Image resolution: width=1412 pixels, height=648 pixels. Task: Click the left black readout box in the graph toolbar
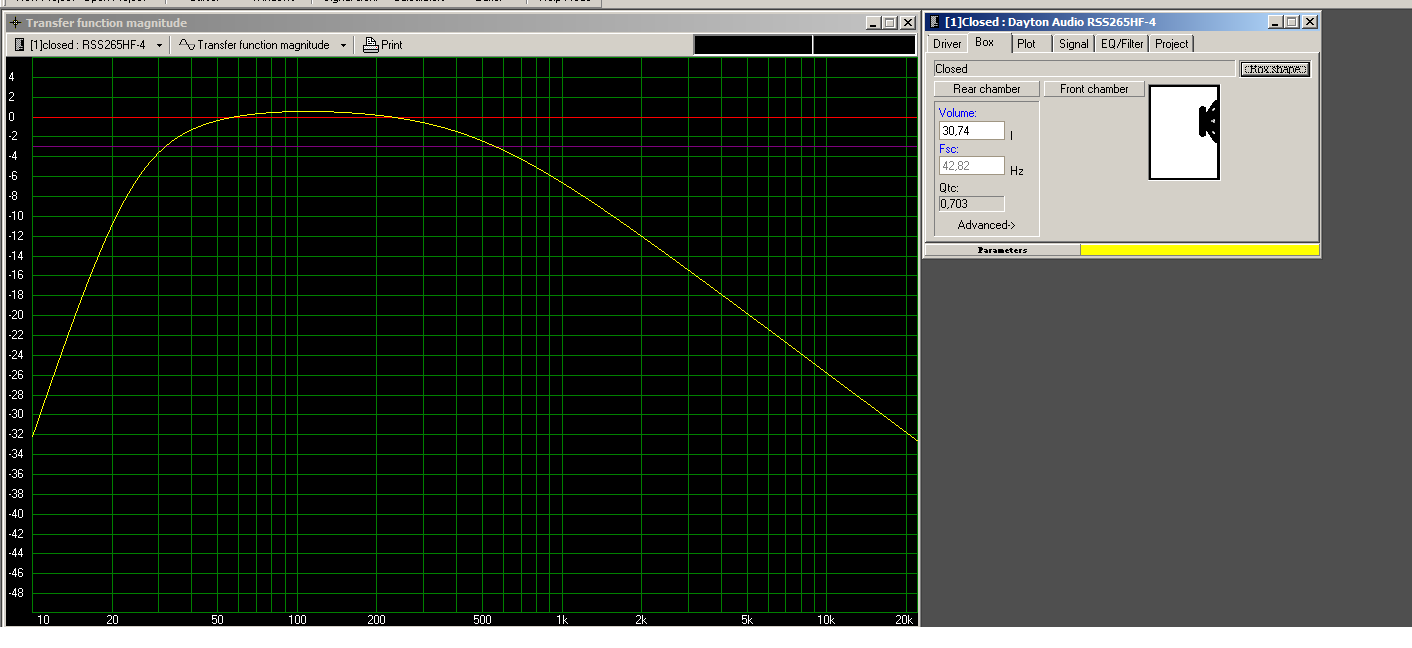(x=753, y=45)
